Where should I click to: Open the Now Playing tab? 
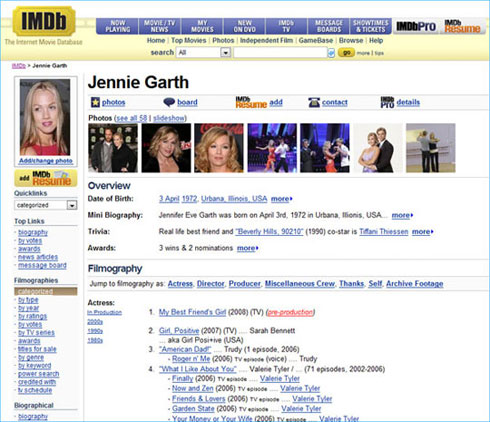[117, 26]
